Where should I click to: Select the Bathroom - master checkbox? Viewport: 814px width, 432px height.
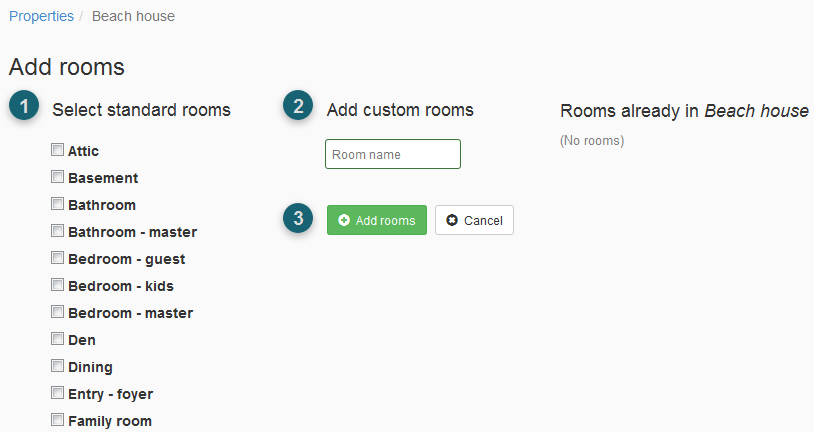pyautogui.click(x=57, y=231)
